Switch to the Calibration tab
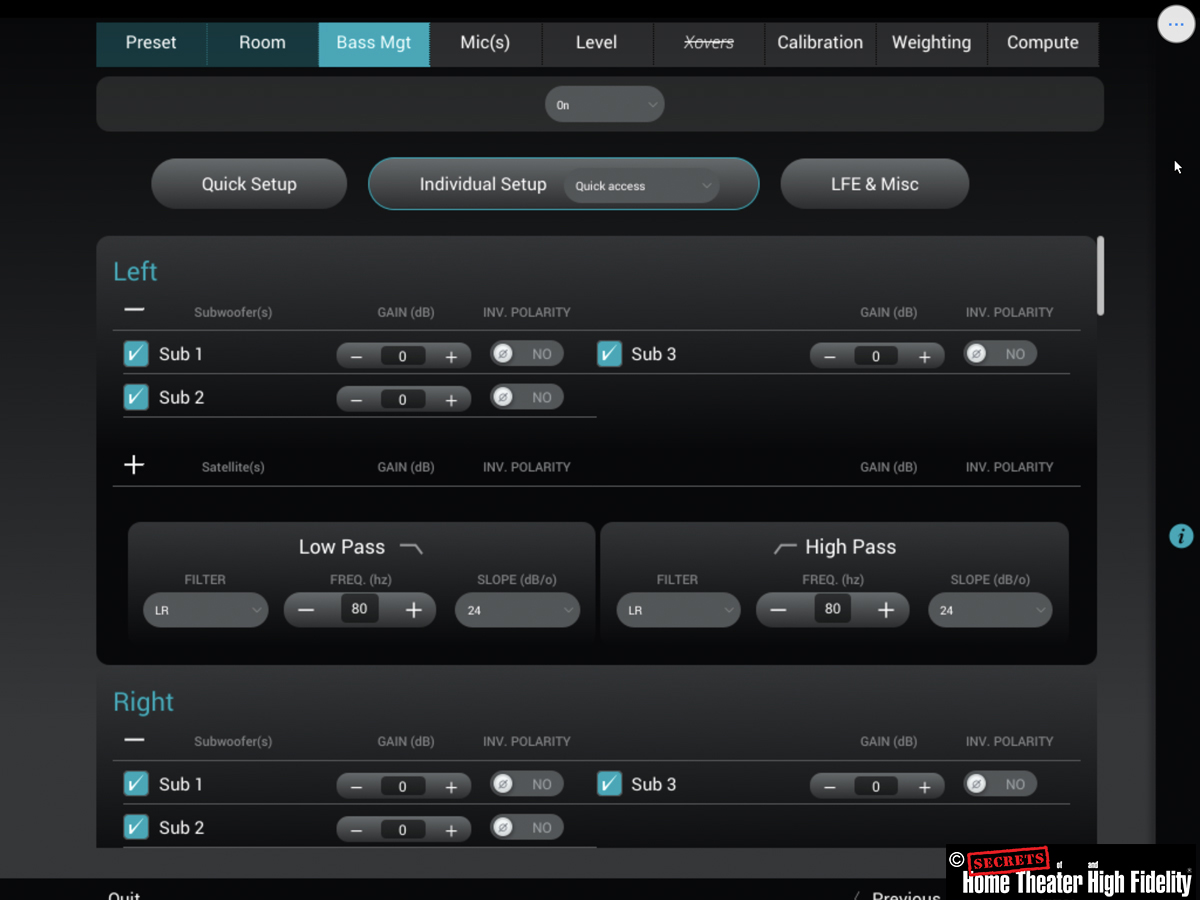The image size is (1200, 900). pos(820,43)
